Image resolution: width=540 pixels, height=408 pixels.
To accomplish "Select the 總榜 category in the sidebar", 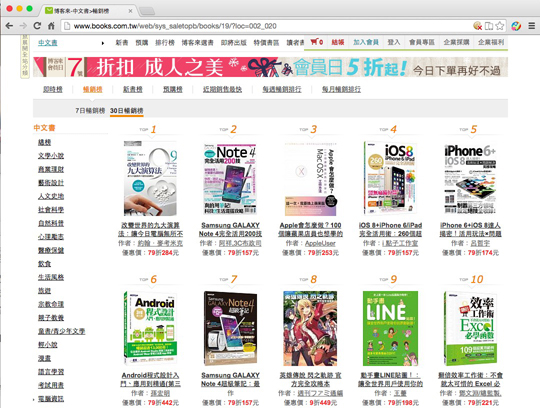I will pos(44,142).
